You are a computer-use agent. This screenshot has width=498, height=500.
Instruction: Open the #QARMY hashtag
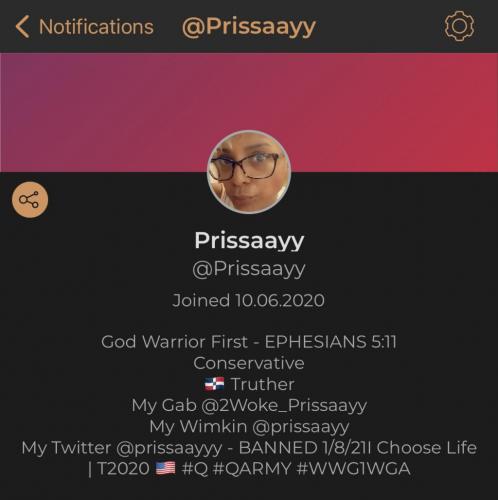pyautogui.click(x=252, y=468)
